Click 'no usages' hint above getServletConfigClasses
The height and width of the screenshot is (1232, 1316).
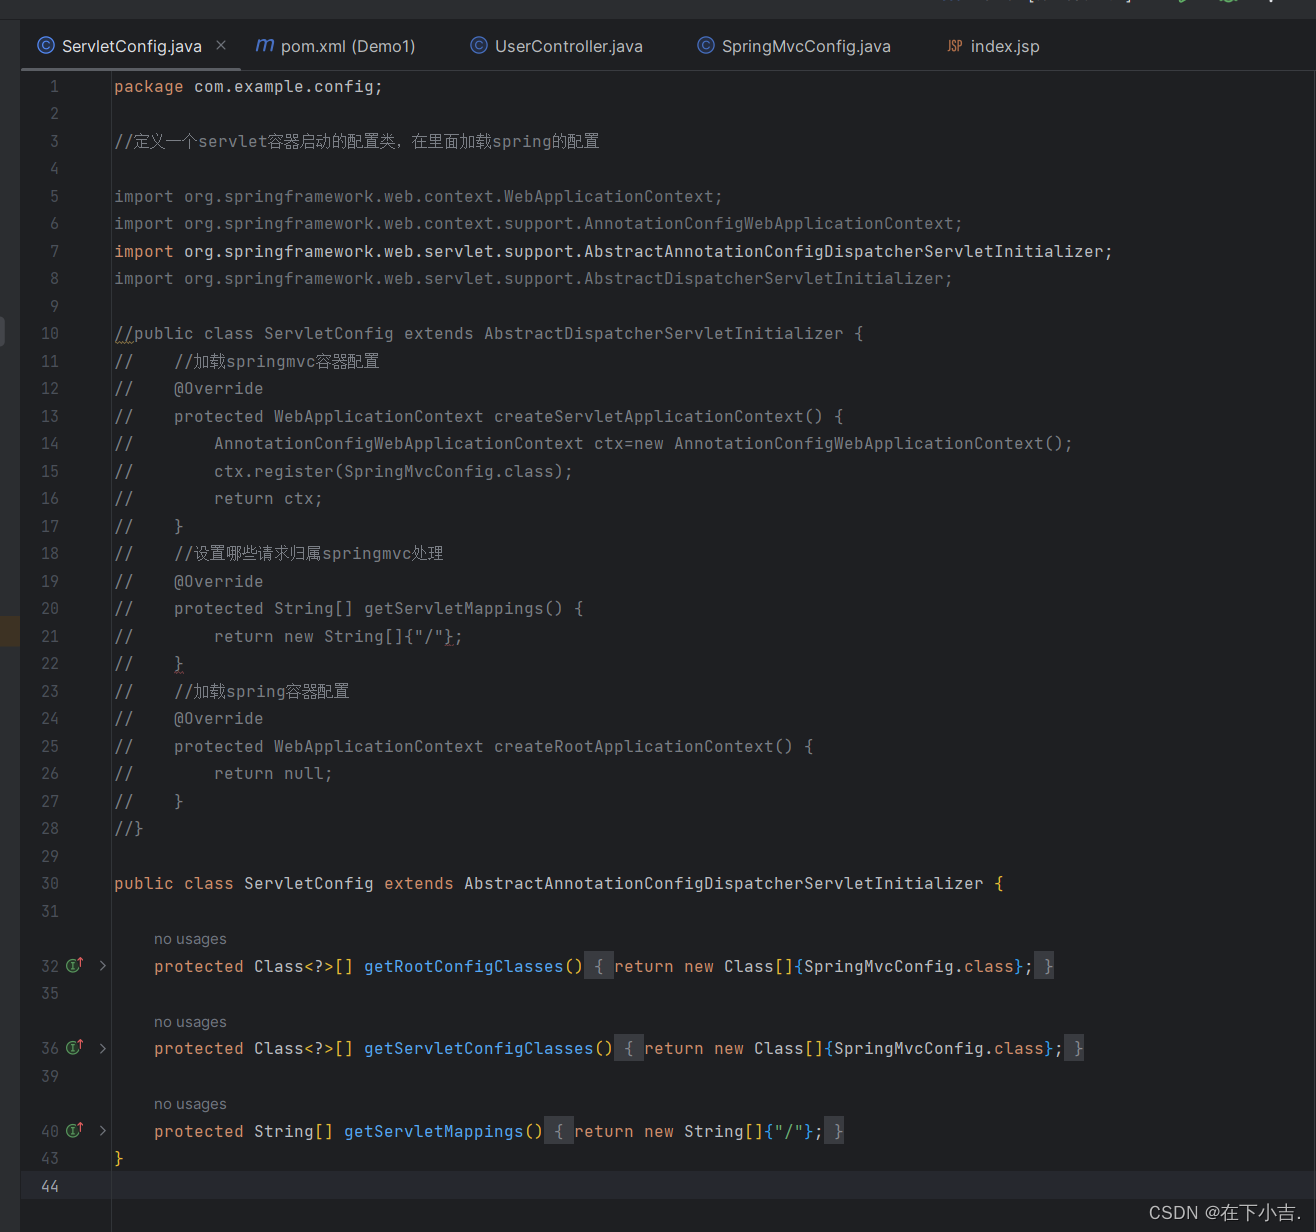(x=190, y=1022)
